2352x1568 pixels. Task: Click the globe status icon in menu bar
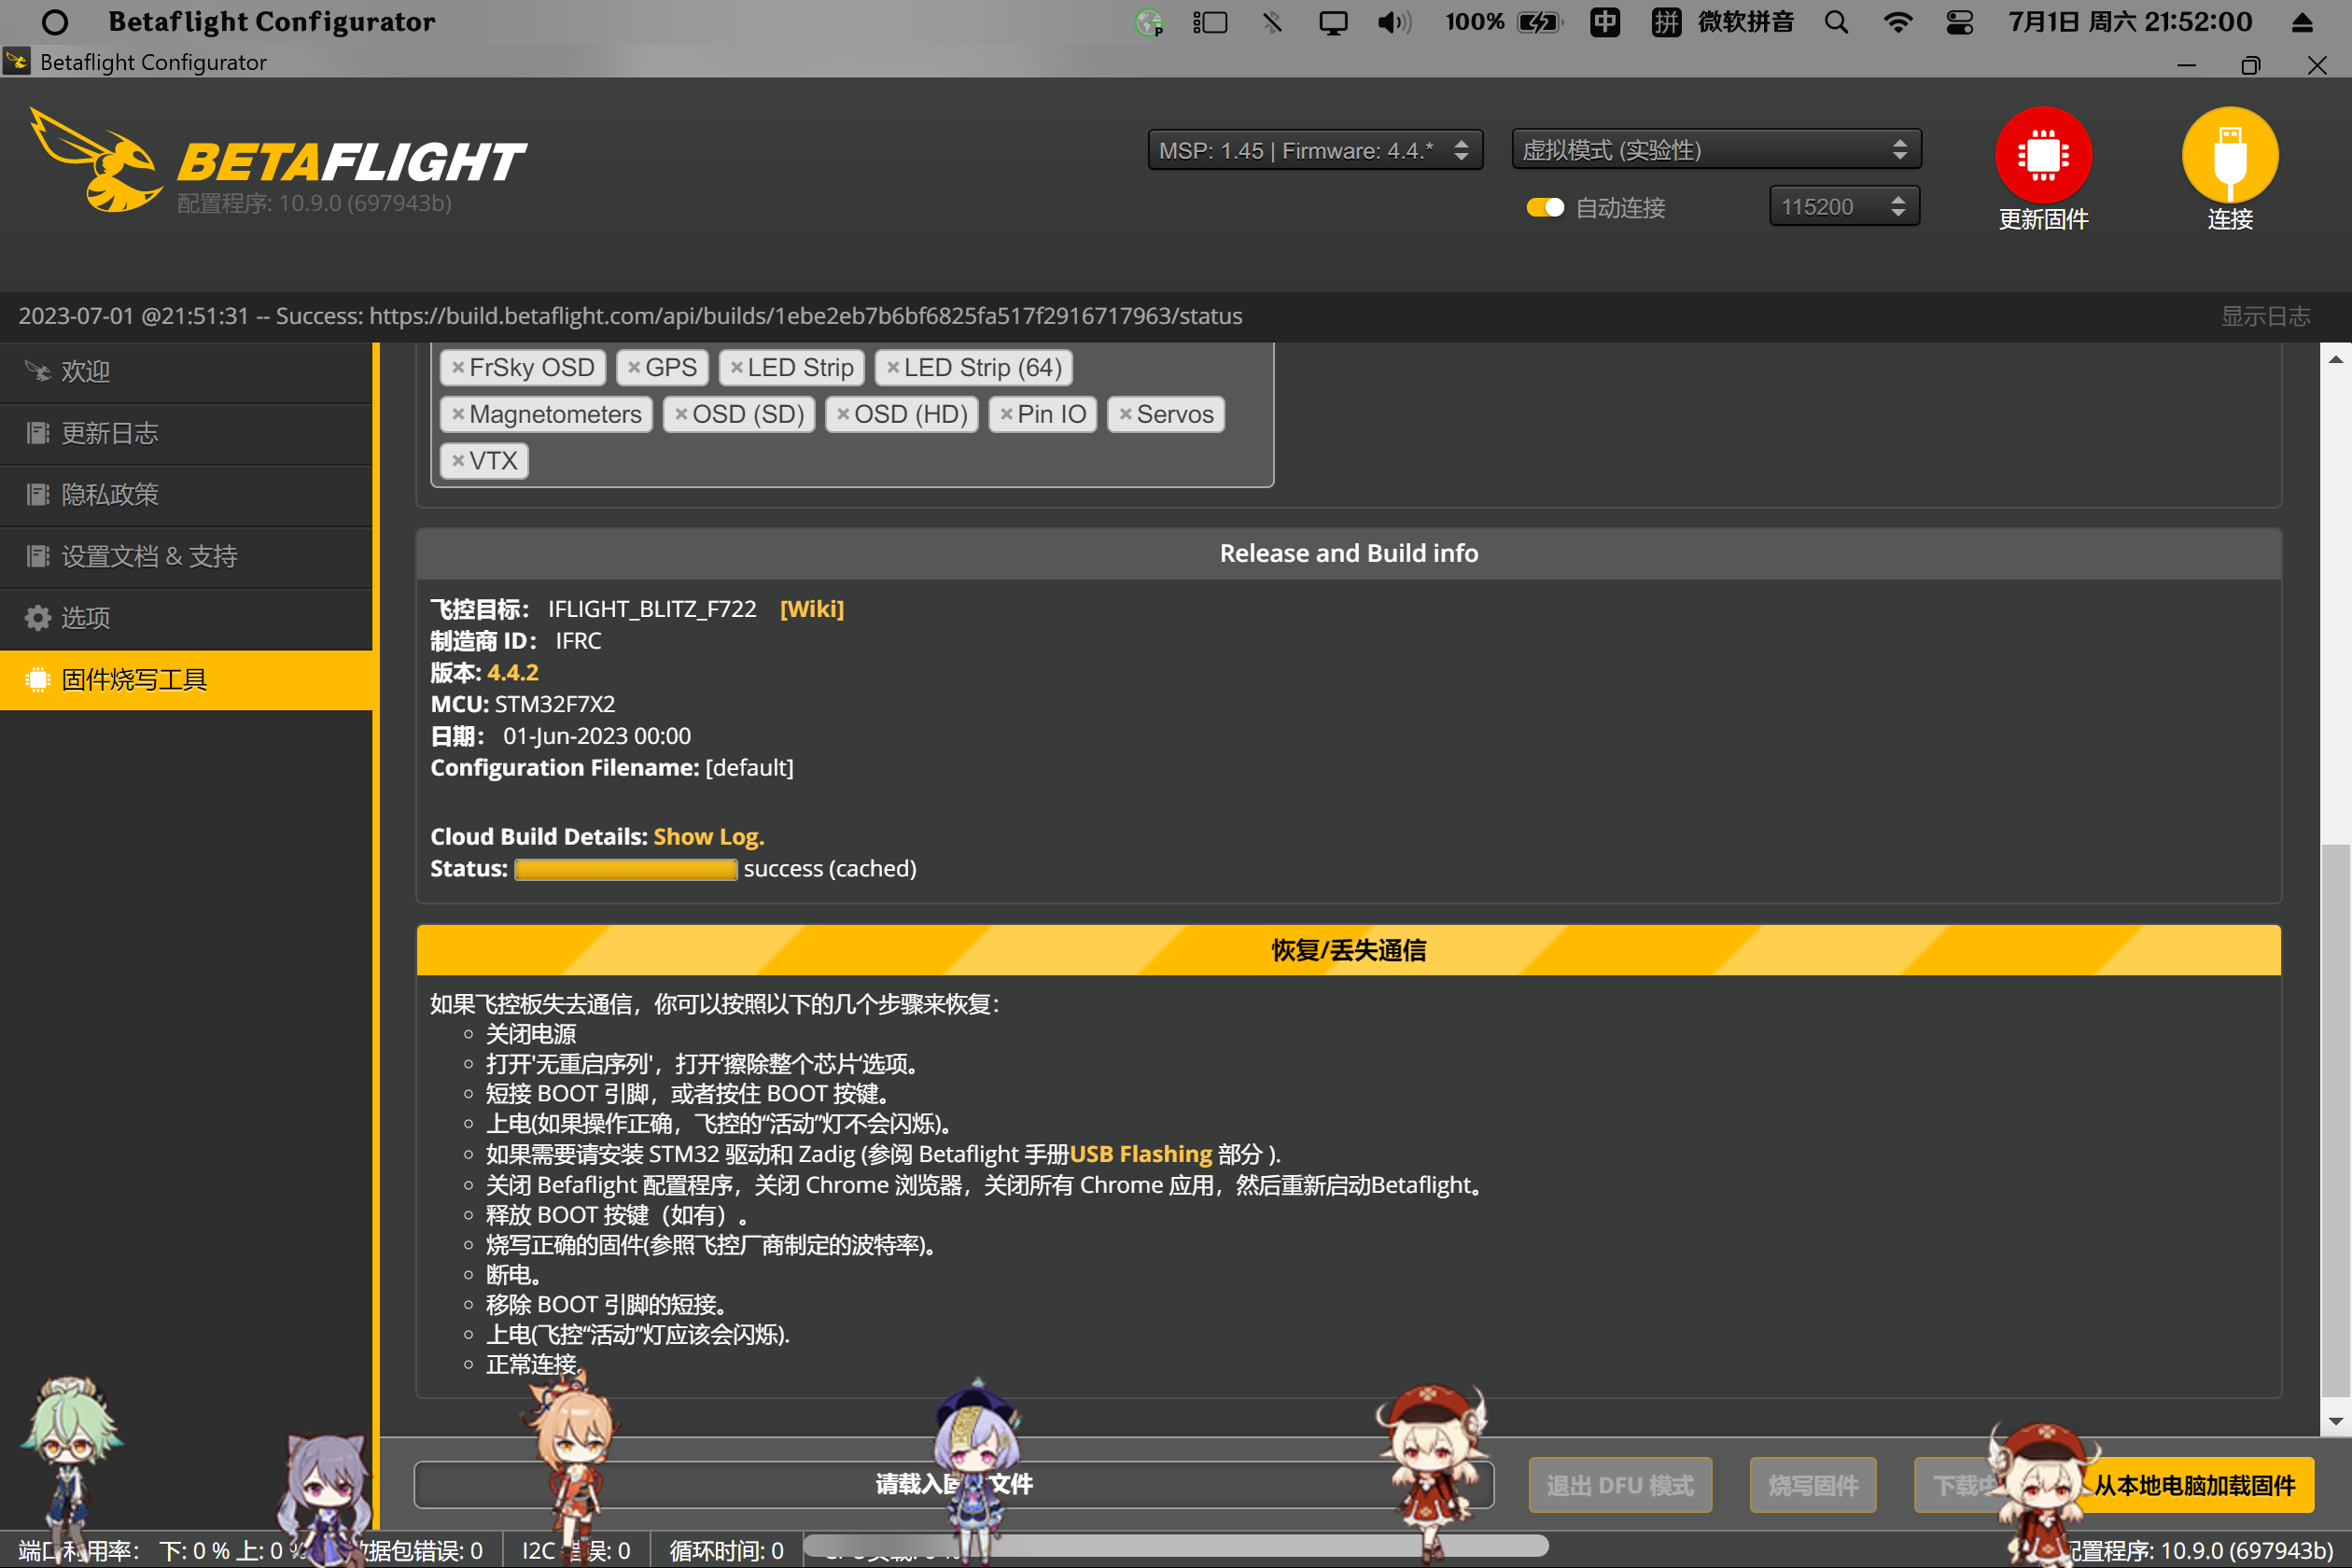1149,22
